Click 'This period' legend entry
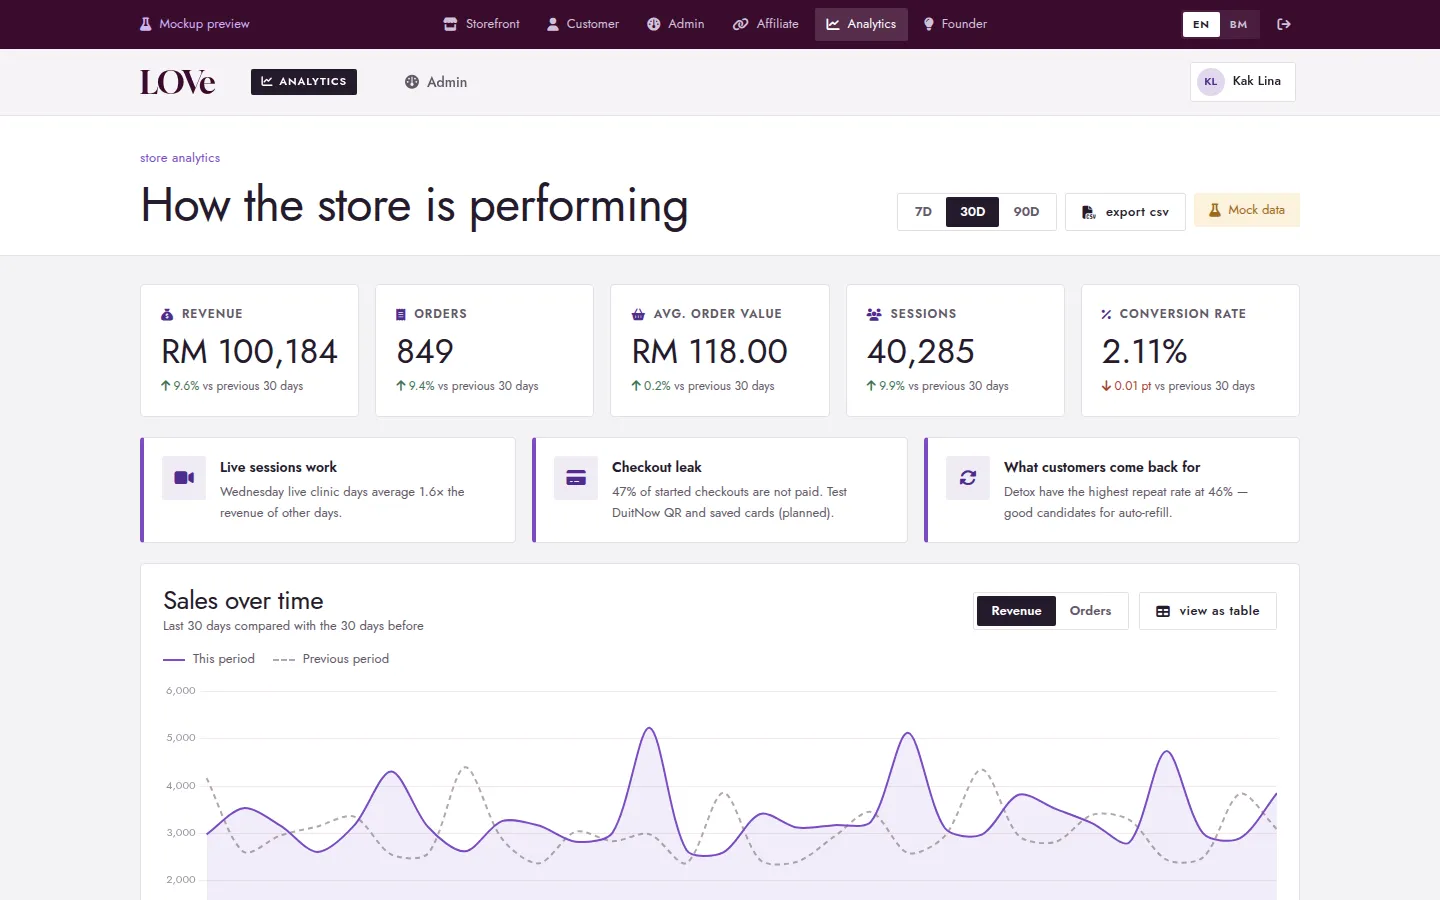This screenshot has width=1440, height=900. tap(209, 659)
